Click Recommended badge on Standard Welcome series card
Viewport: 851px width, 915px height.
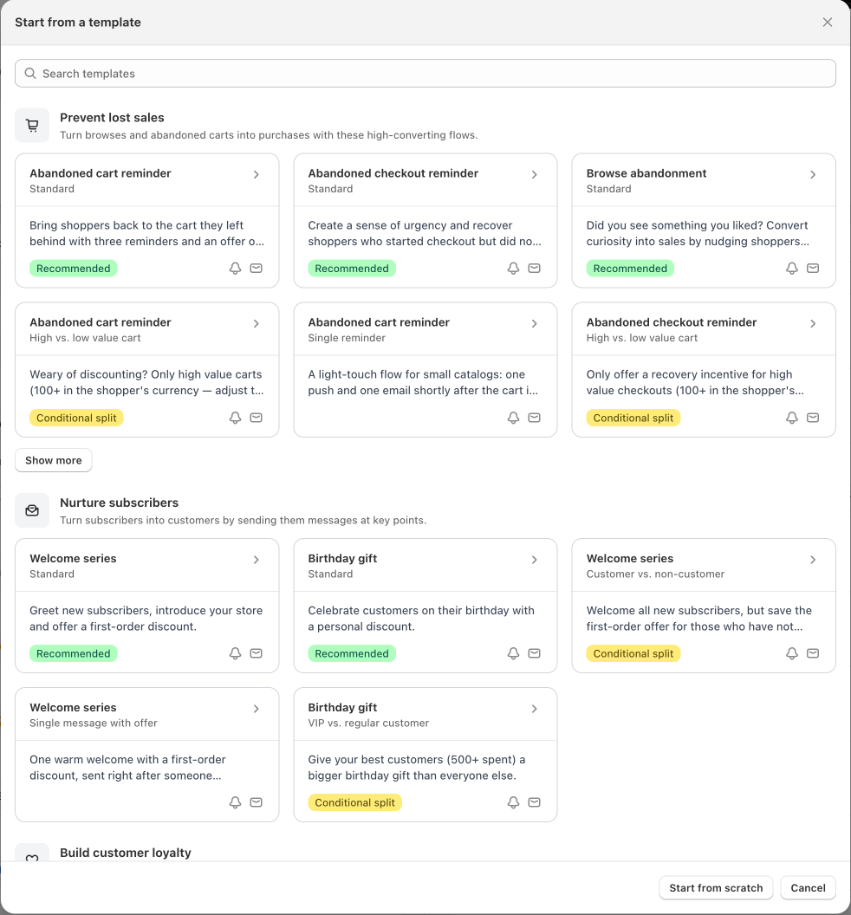point(74,654)
